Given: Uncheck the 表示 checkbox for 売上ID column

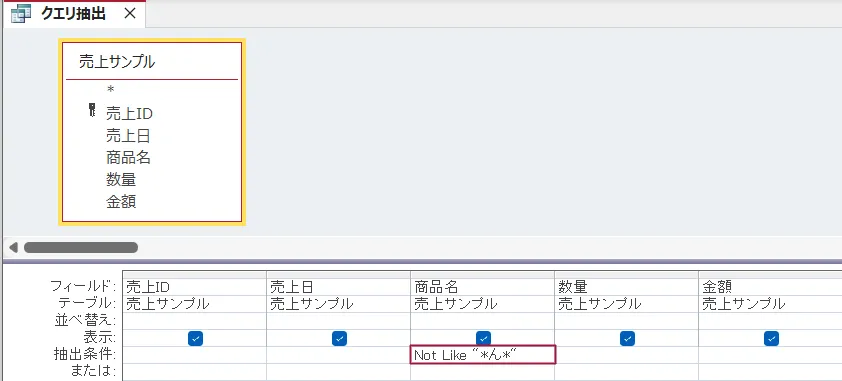Looking at the screenshot, I should [x=195, y=338].
